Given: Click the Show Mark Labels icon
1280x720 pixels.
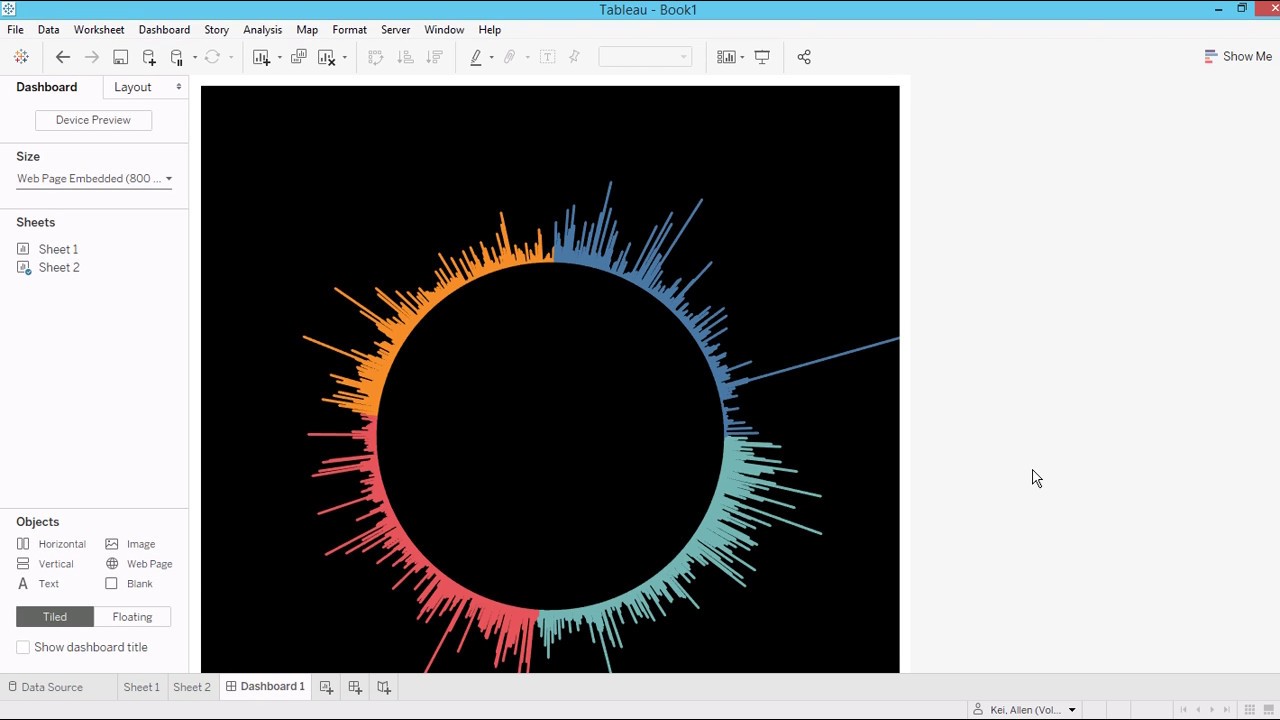Looking at the screenshot, I should click(547, 57).
